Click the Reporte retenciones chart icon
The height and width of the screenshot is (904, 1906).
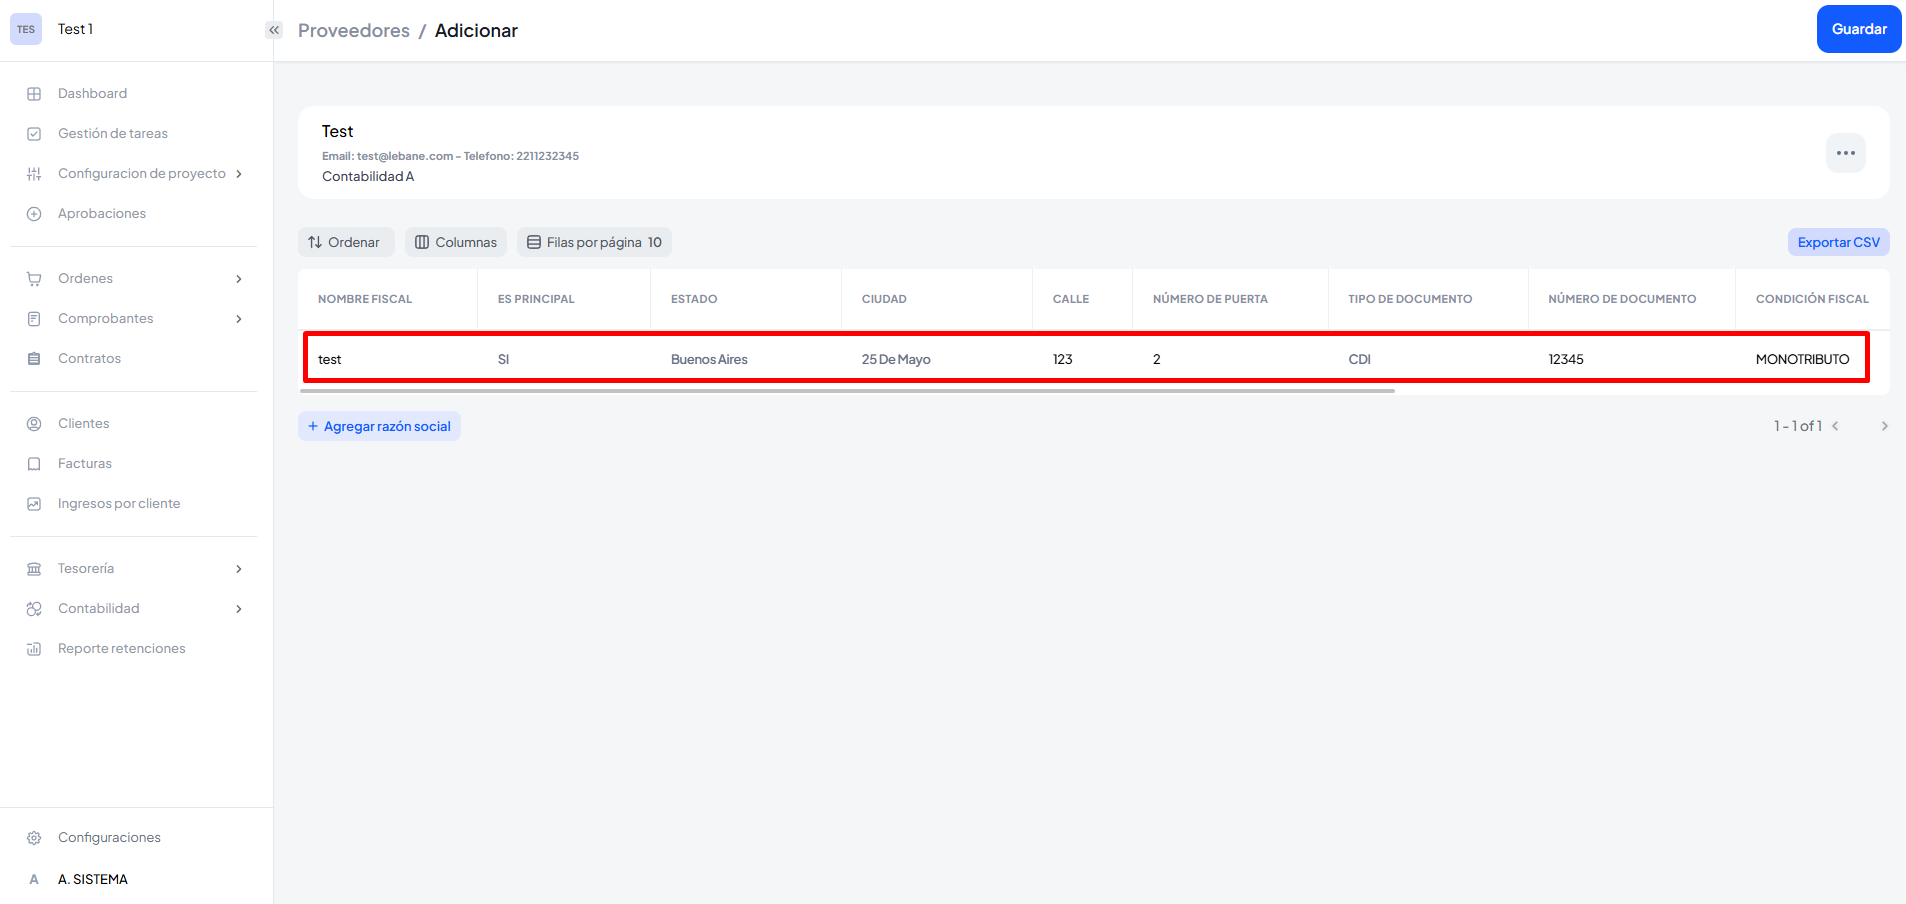coord(34,649)
